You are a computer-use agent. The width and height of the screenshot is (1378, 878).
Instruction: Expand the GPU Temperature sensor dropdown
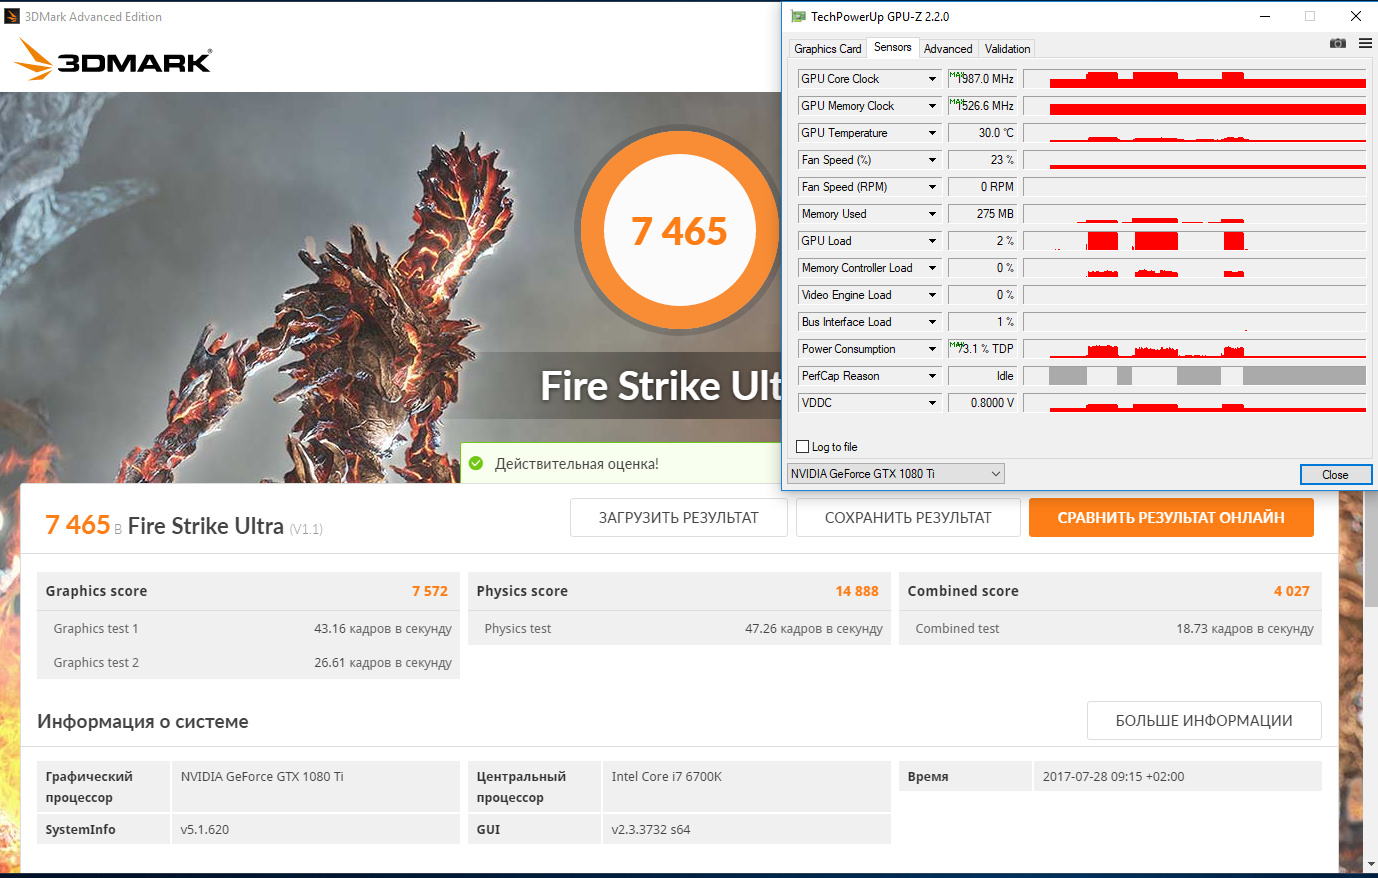[x=932, y=133]
